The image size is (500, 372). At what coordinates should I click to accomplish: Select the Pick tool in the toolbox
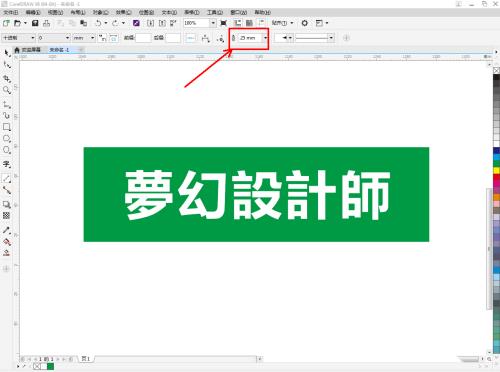coord(7,53)
